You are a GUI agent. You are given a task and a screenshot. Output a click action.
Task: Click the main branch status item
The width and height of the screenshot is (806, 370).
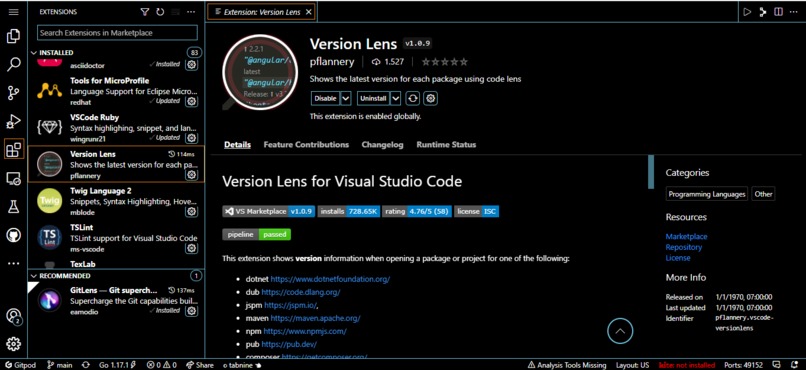(x=60, y=365)
